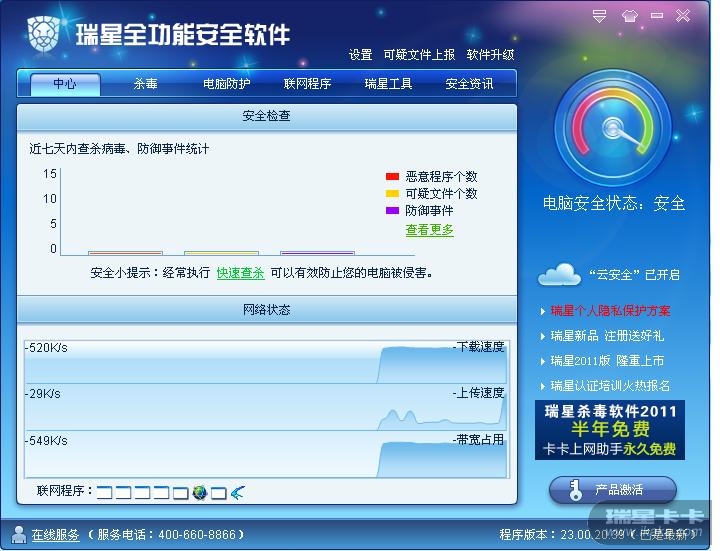The image size is (720, 551).
Task: Click the 云安全 cloud icon
Action: pyautogui.click(x=559, y=275)
